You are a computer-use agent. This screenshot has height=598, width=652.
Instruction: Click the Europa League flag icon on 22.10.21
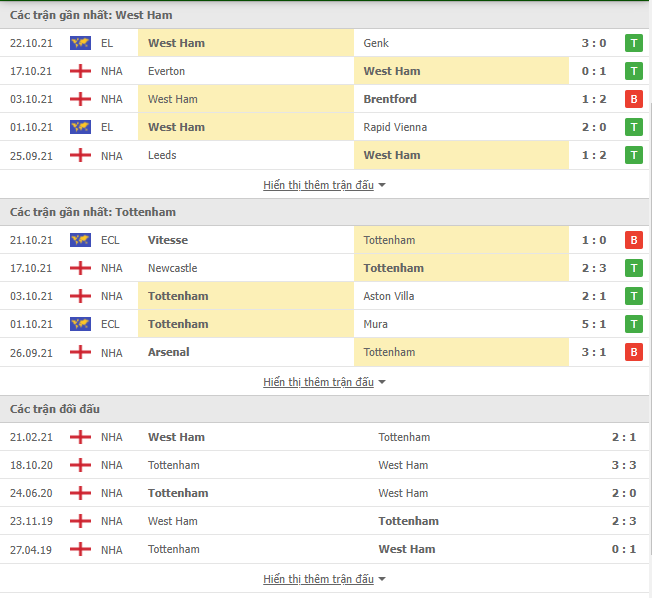click(x=80, y=43)
